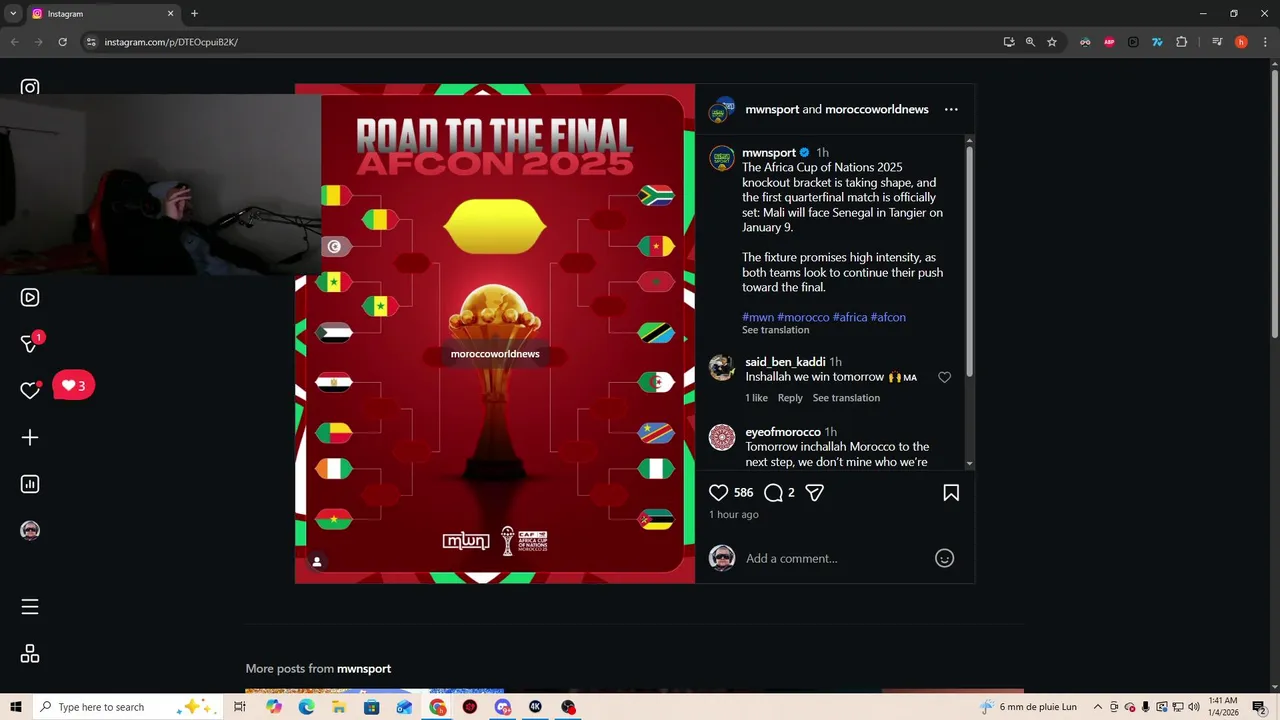Screen dimensions: 1280x720
Task: Open Messages icon with 1 notification badge
Action: [x=30, y=343]
